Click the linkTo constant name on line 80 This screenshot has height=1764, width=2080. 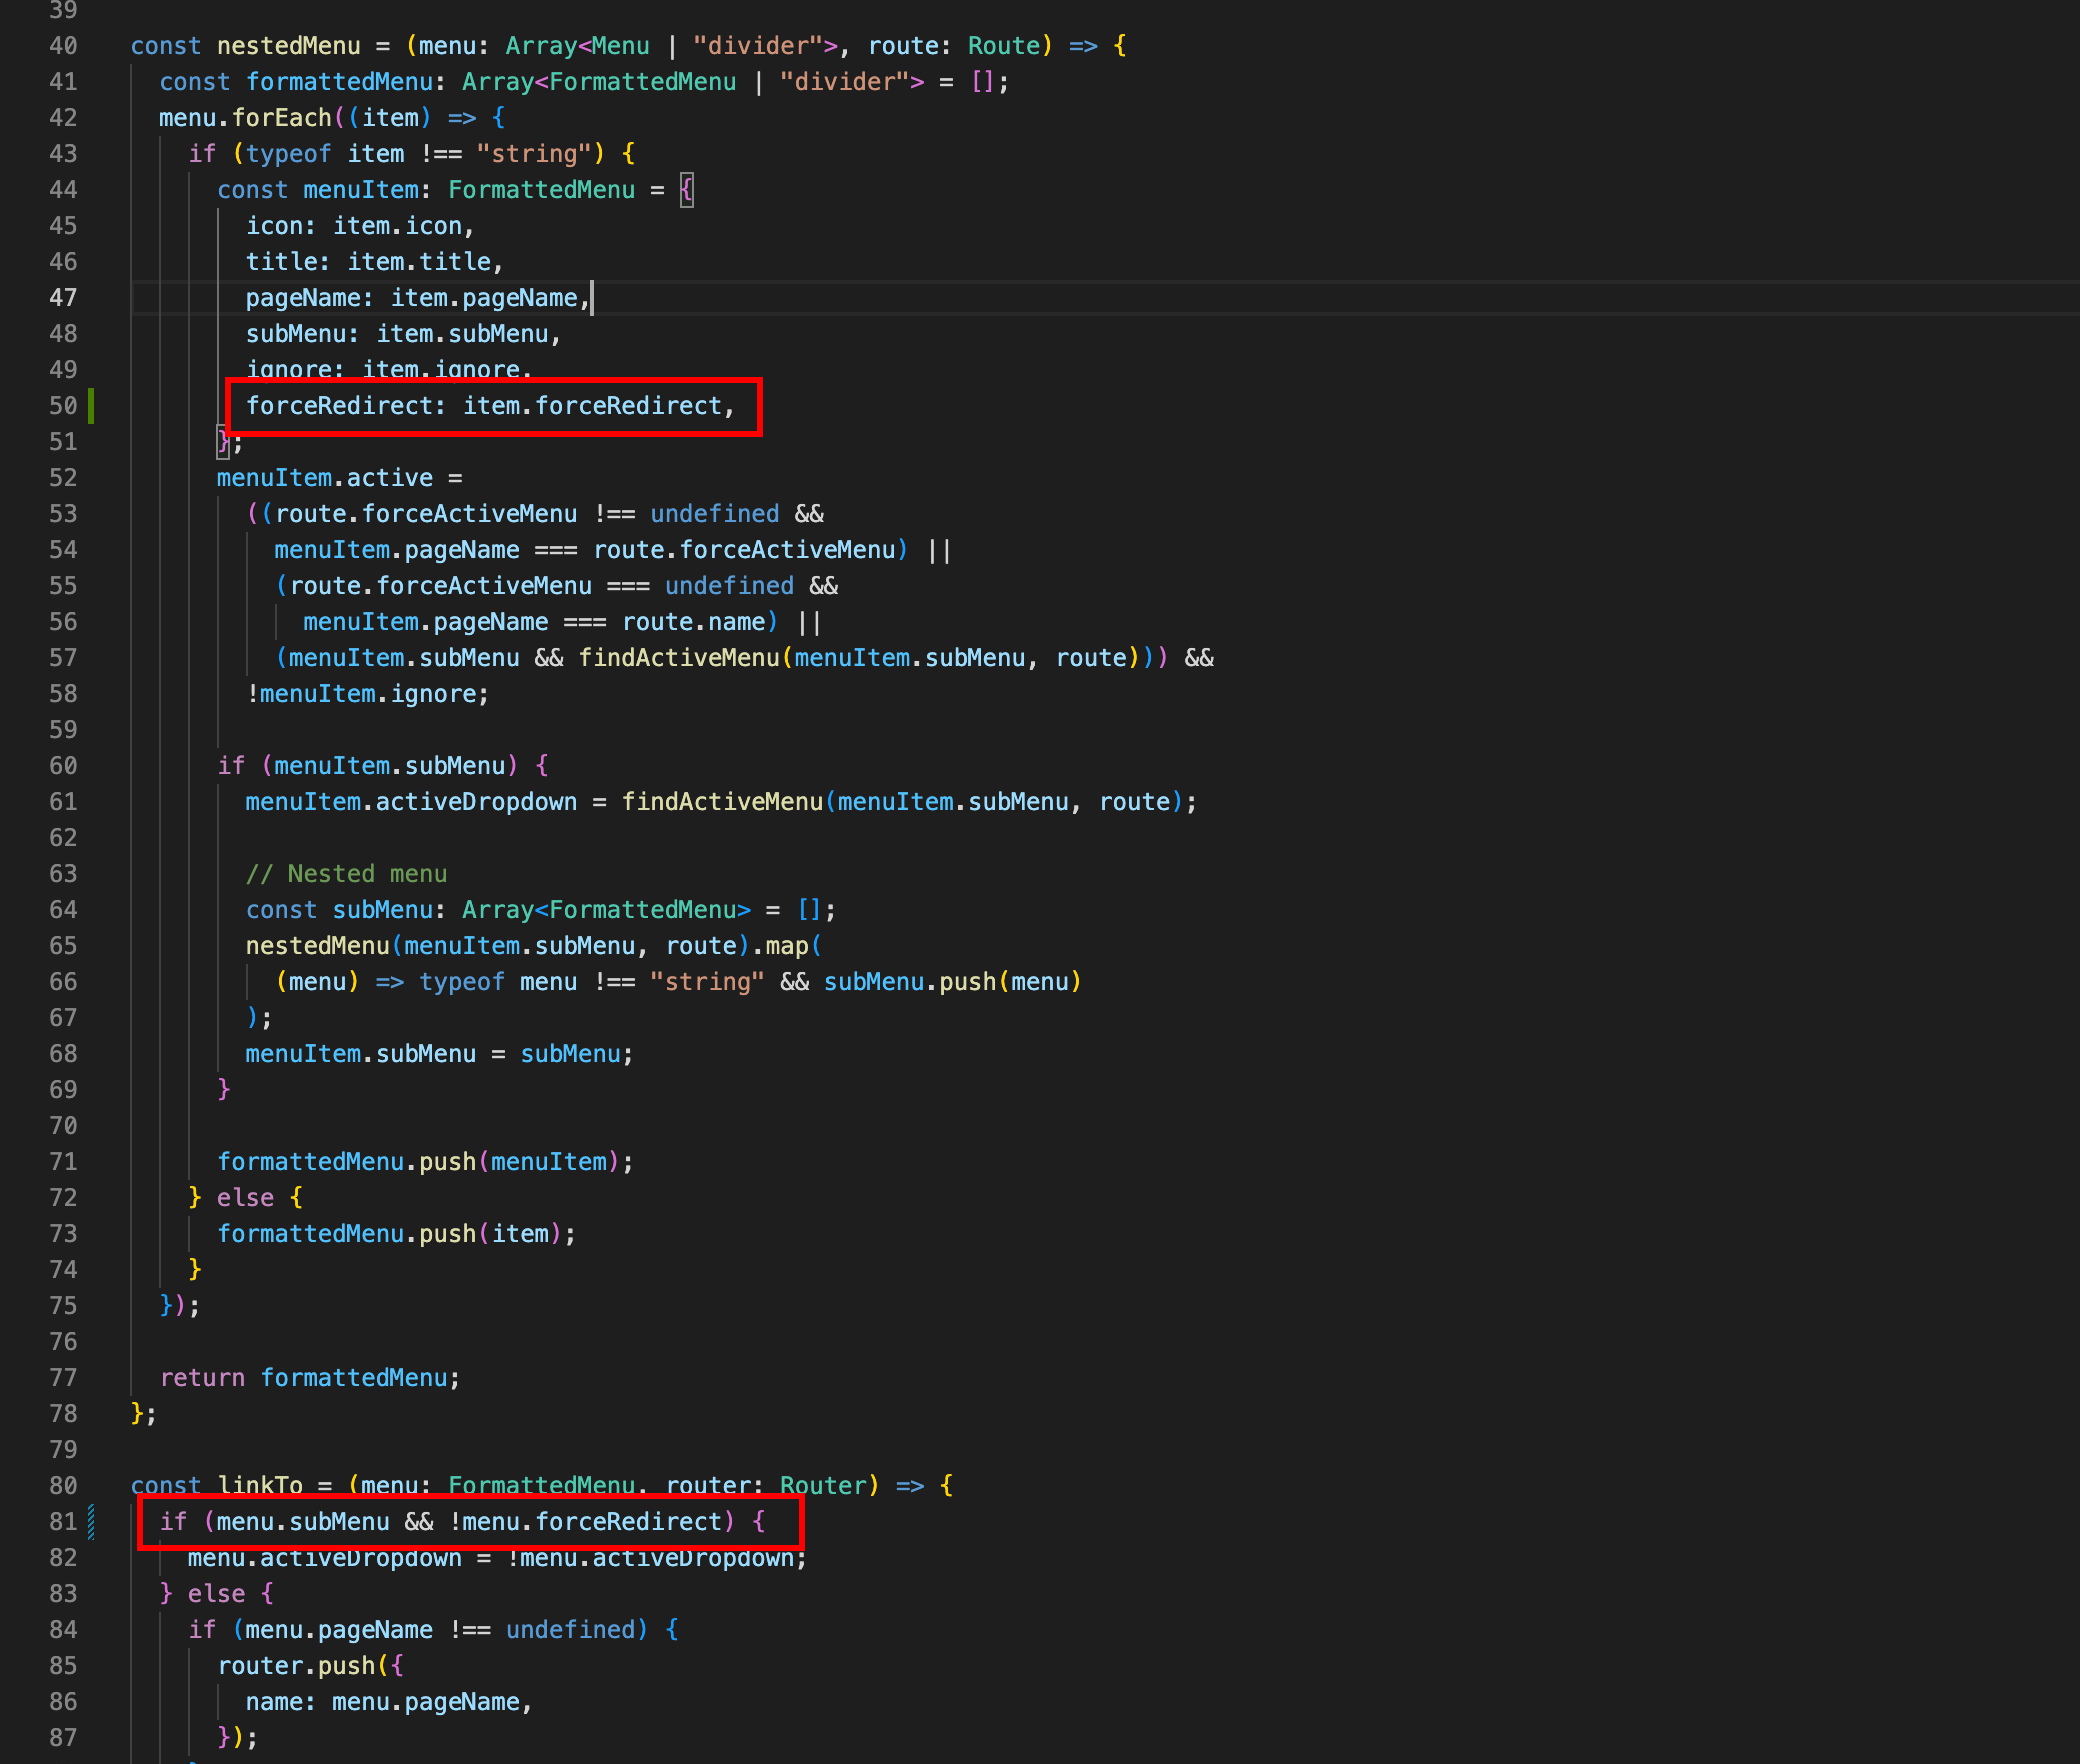pyautogui.click(x=260, y=1485)
